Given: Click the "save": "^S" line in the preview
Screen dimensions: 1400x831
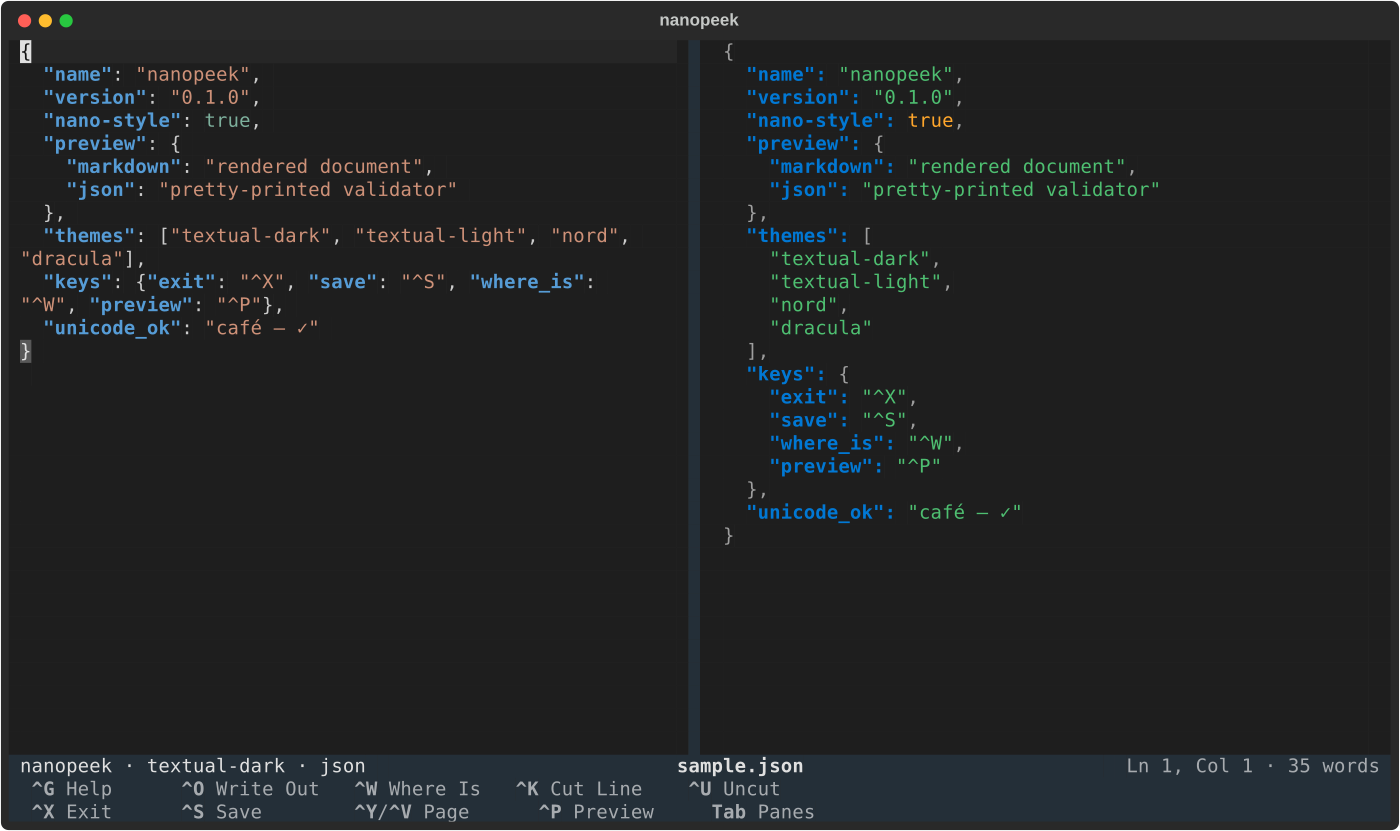Looking at the screenshot, I should click(x=844, y=420).
